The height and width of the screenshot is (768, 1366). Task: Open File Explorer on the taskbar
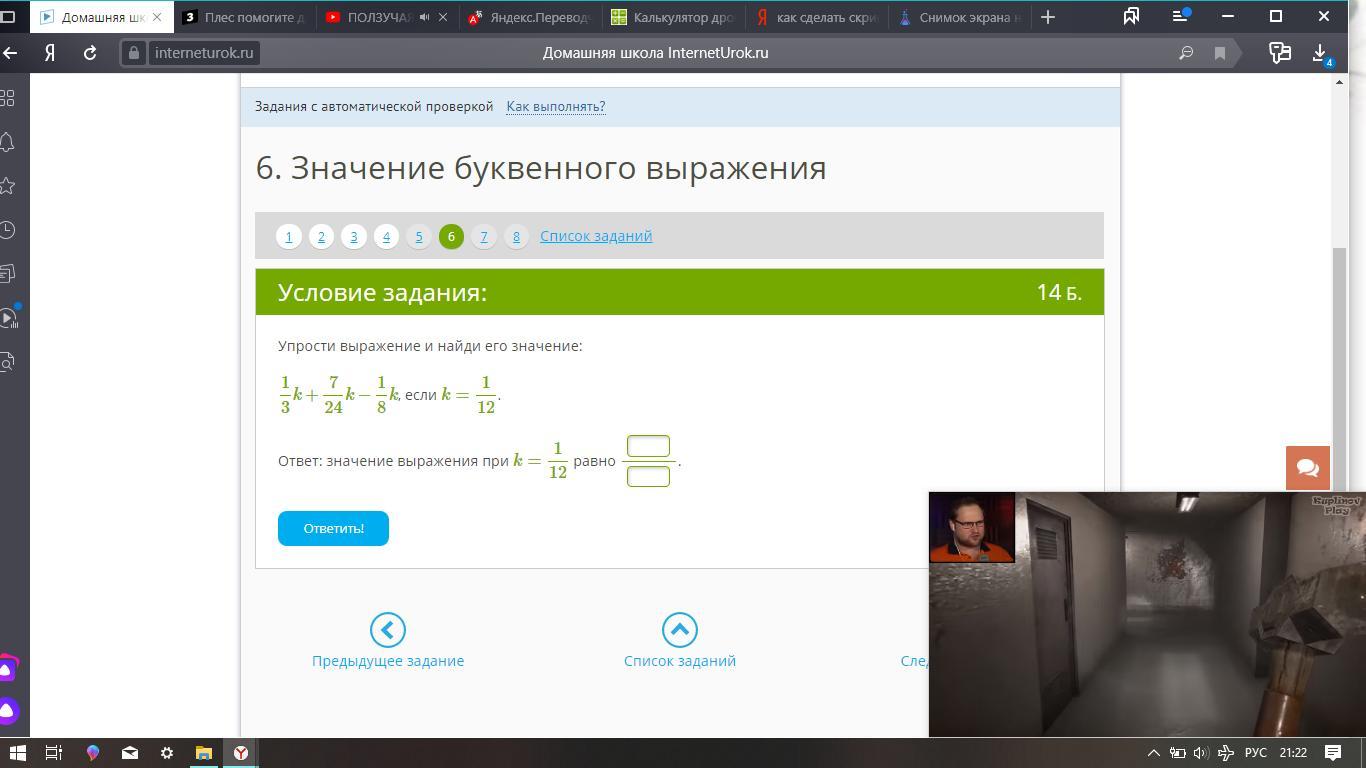(x=204, y=753)
